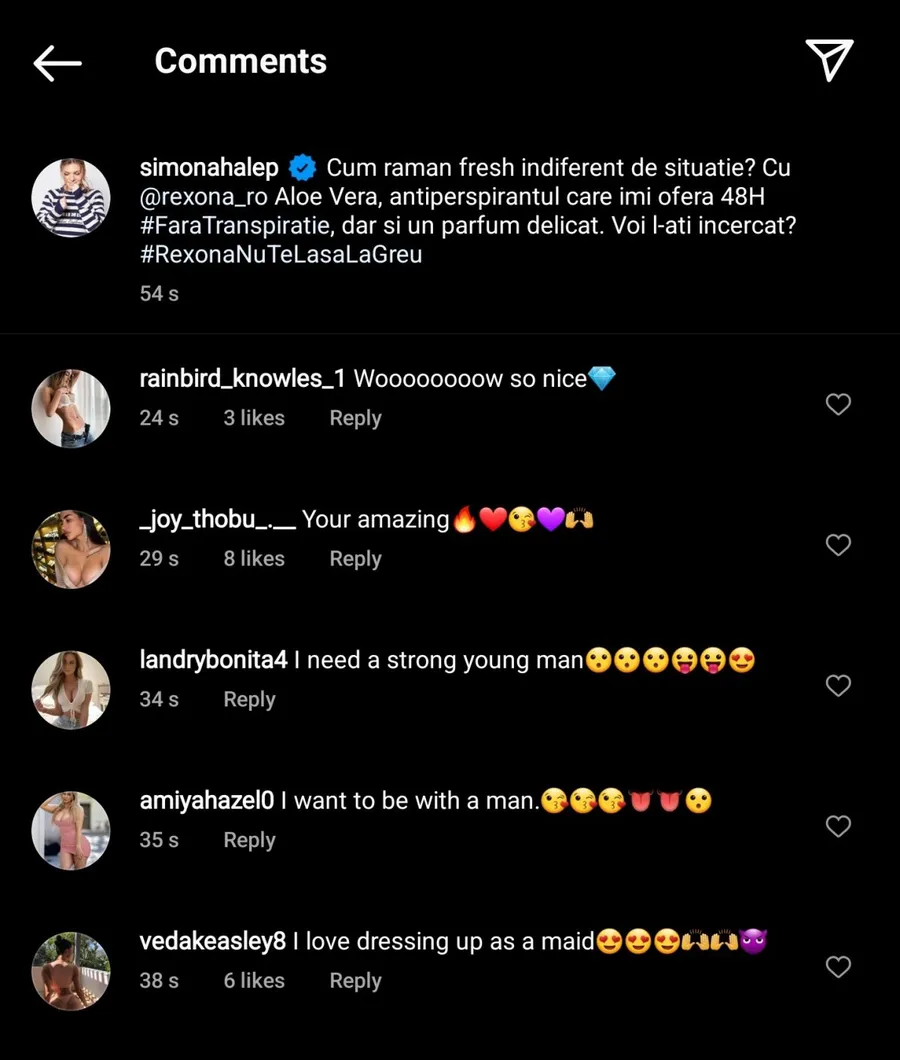The height and width of the screenshot is (1060, 900).
Task: Reply to vedakeasley8 comment
Action: [355, 981]
